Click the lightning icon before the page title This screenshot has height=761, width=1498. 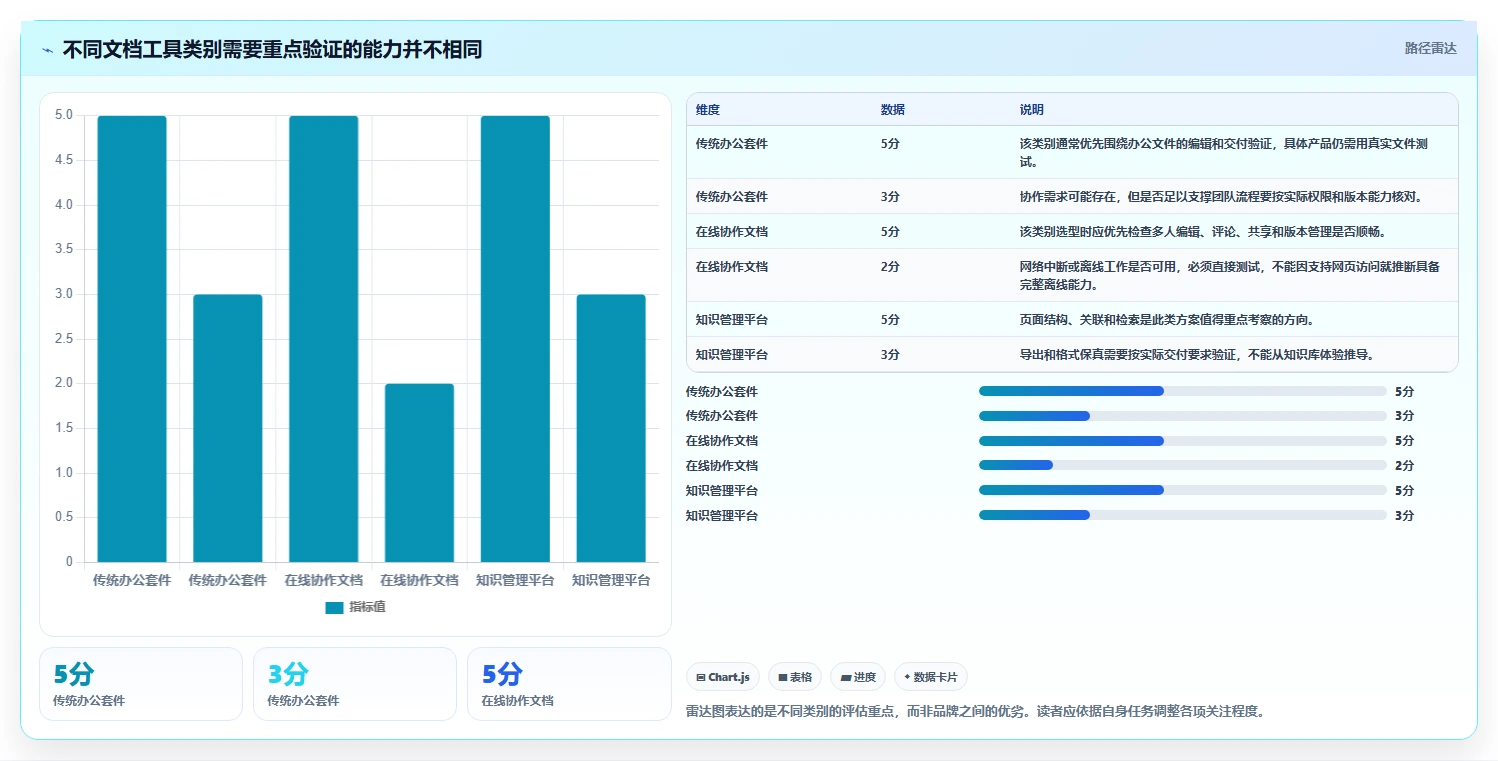click(x=48, y=49)
